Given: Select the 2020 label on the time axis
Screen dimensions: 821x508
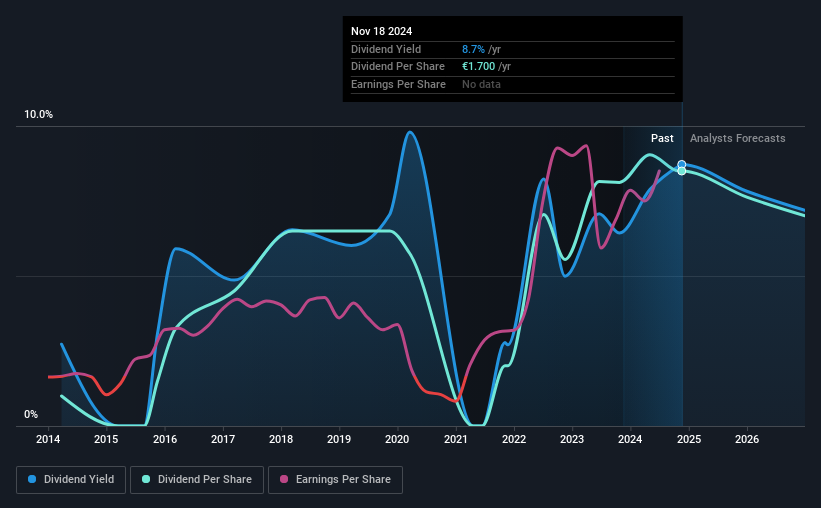Looking at the screenshot, I should click(397, 439).
